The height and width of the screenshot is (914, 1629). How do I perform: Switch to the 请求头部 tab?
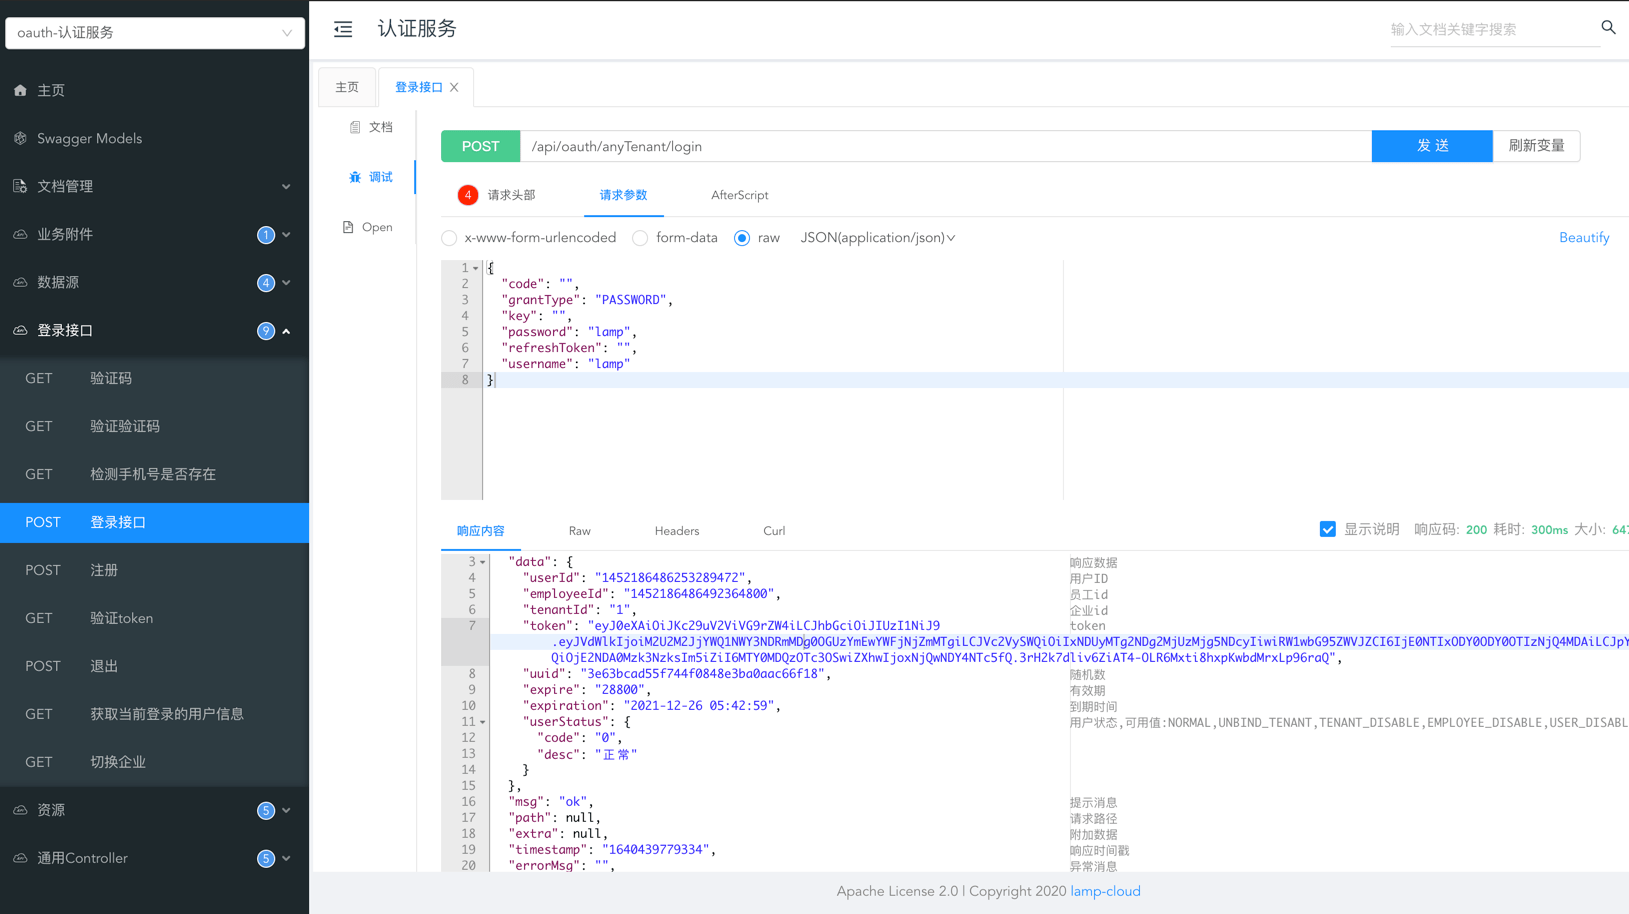pyautogui.click(x=511, y=195)
